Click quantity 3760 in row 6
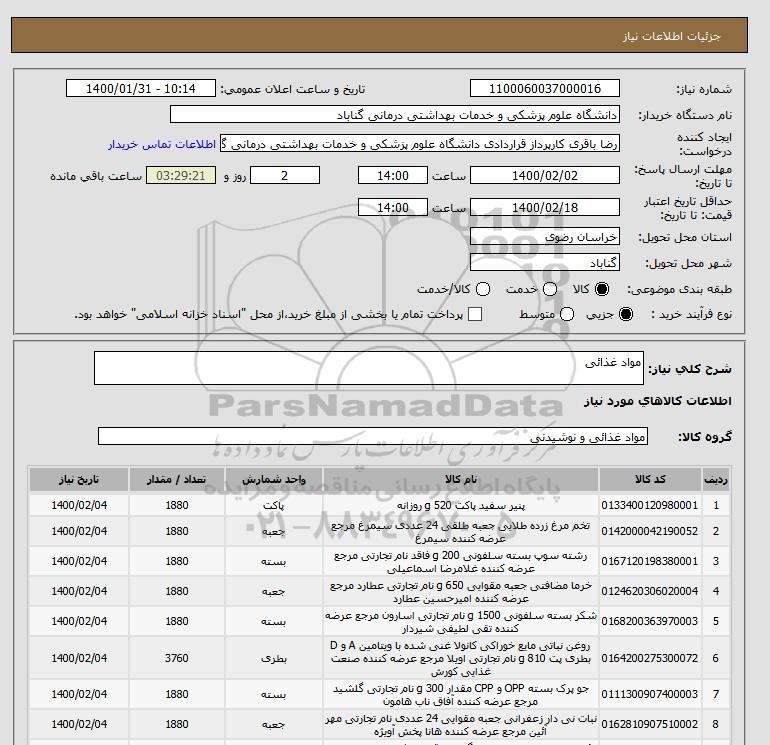Viewport: 770px width, 745px height. point(177,658)
